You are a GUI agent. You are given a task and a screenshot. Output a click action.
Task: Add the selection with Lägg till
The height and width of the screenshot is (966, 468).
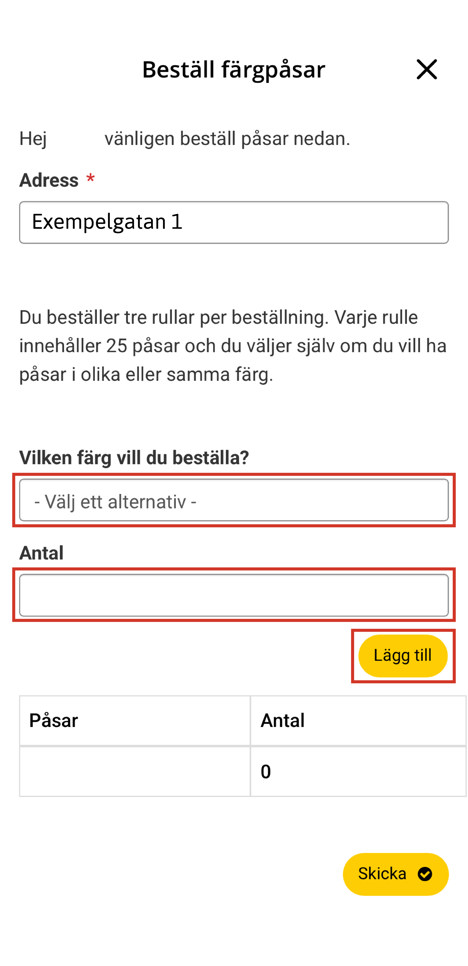pos(403,656)
